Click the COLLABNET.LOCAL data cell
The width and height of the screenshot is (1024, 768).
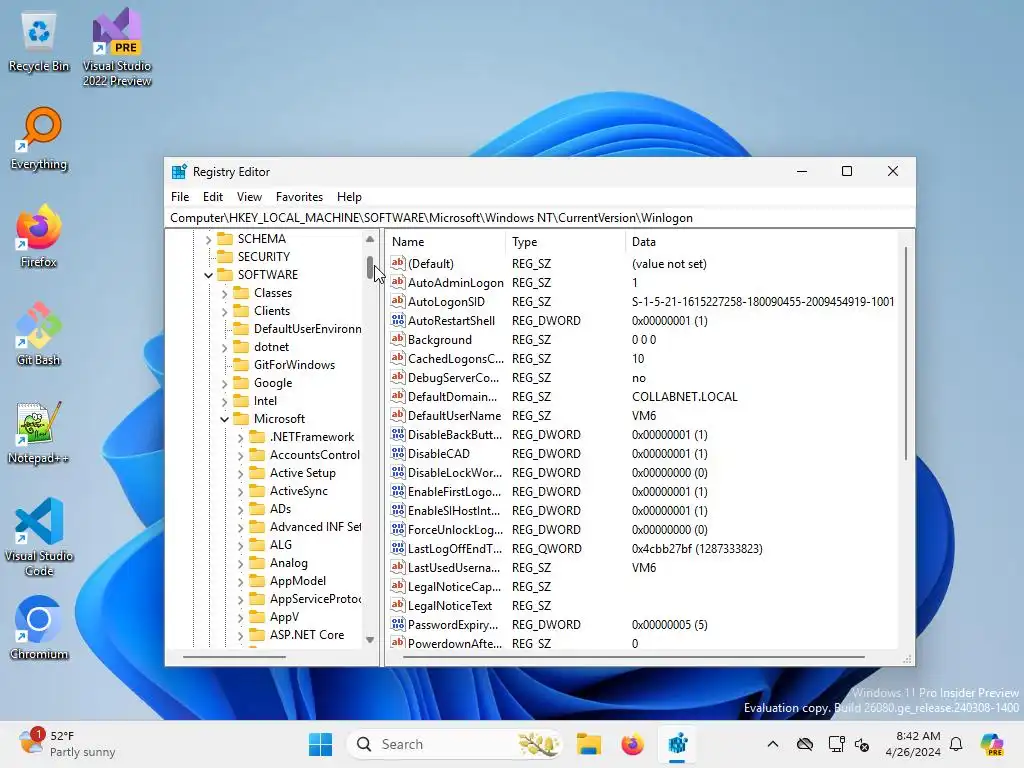[684, 396]
